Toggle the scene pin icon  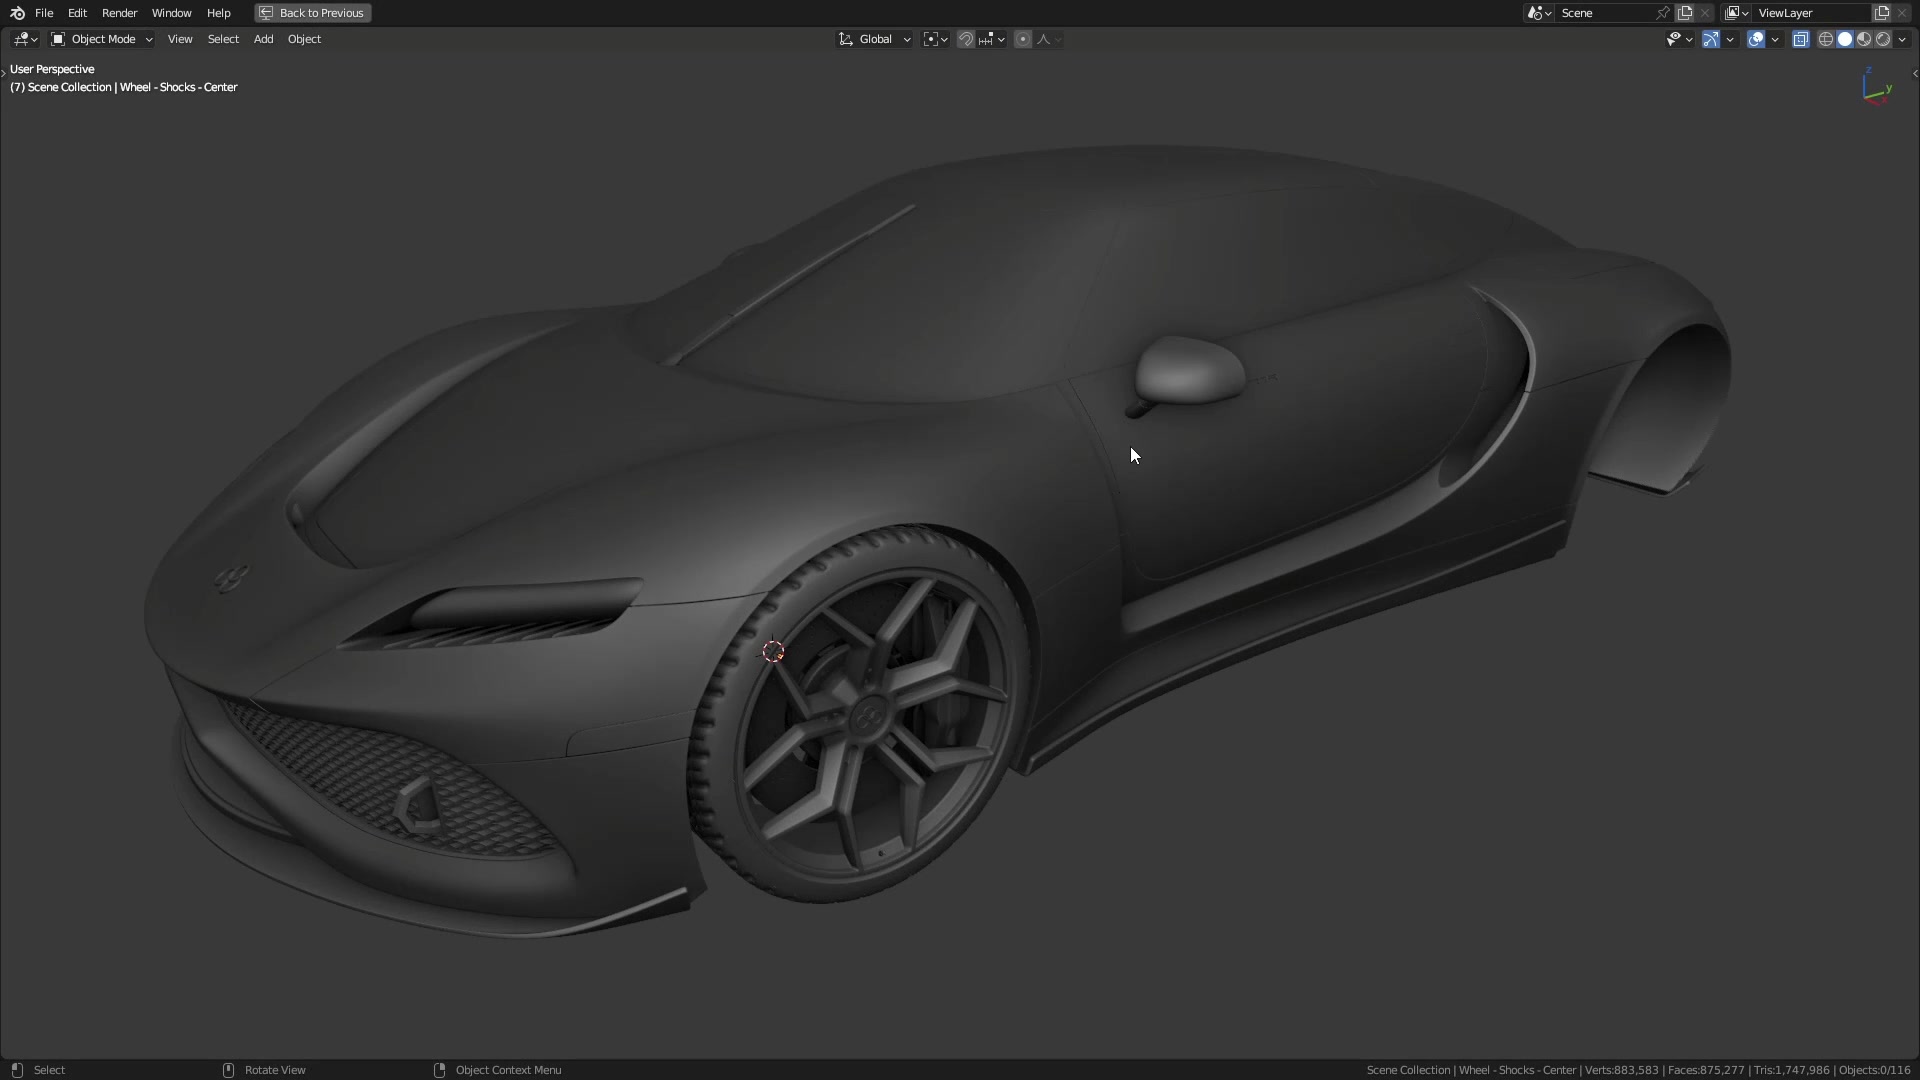(x=1663, y=13)
